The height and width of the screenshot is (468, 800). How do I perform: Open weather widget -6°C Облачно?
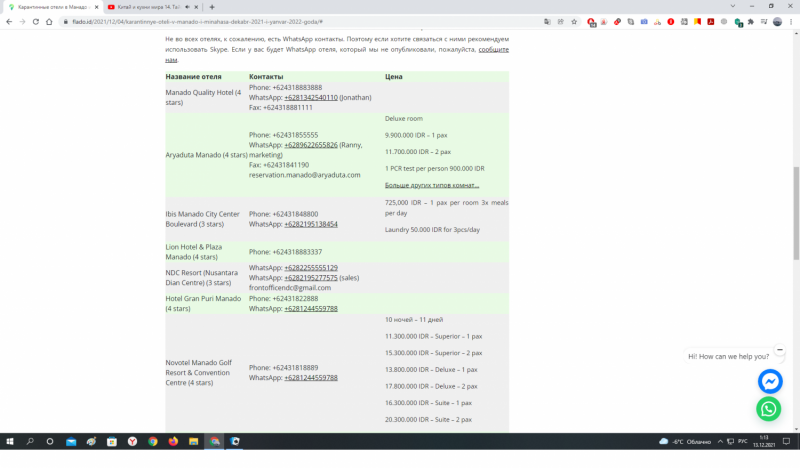tap(685, 441)
